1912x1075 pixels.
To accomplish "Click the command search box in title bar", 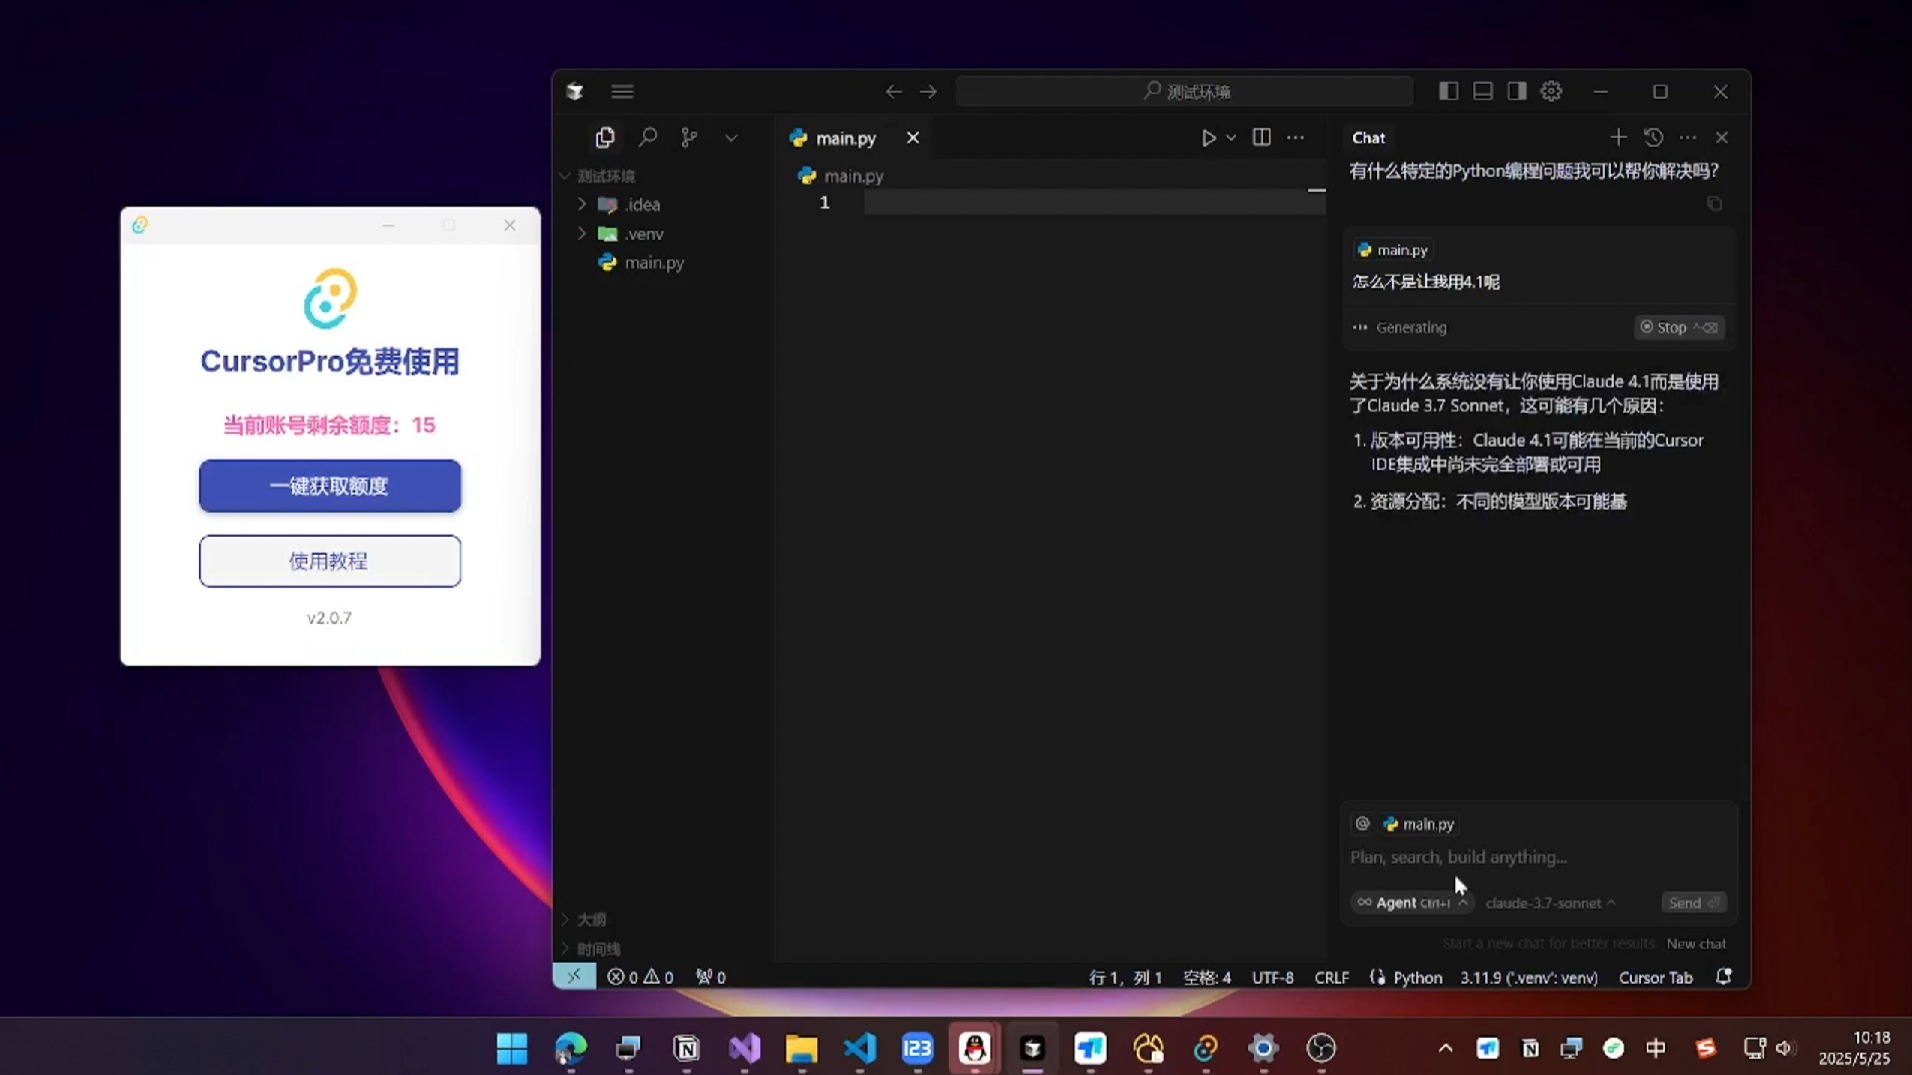I will (1184, 91).
